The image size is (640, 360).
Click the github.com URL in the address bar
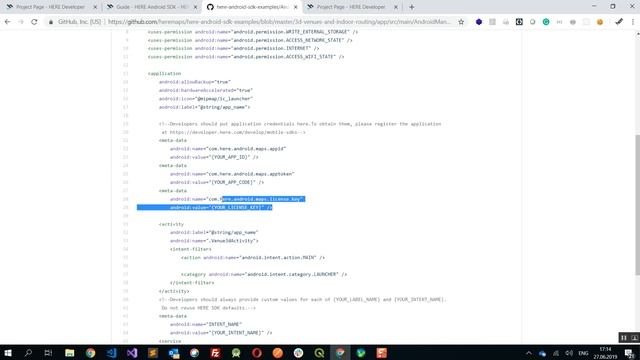click(279, 22)
